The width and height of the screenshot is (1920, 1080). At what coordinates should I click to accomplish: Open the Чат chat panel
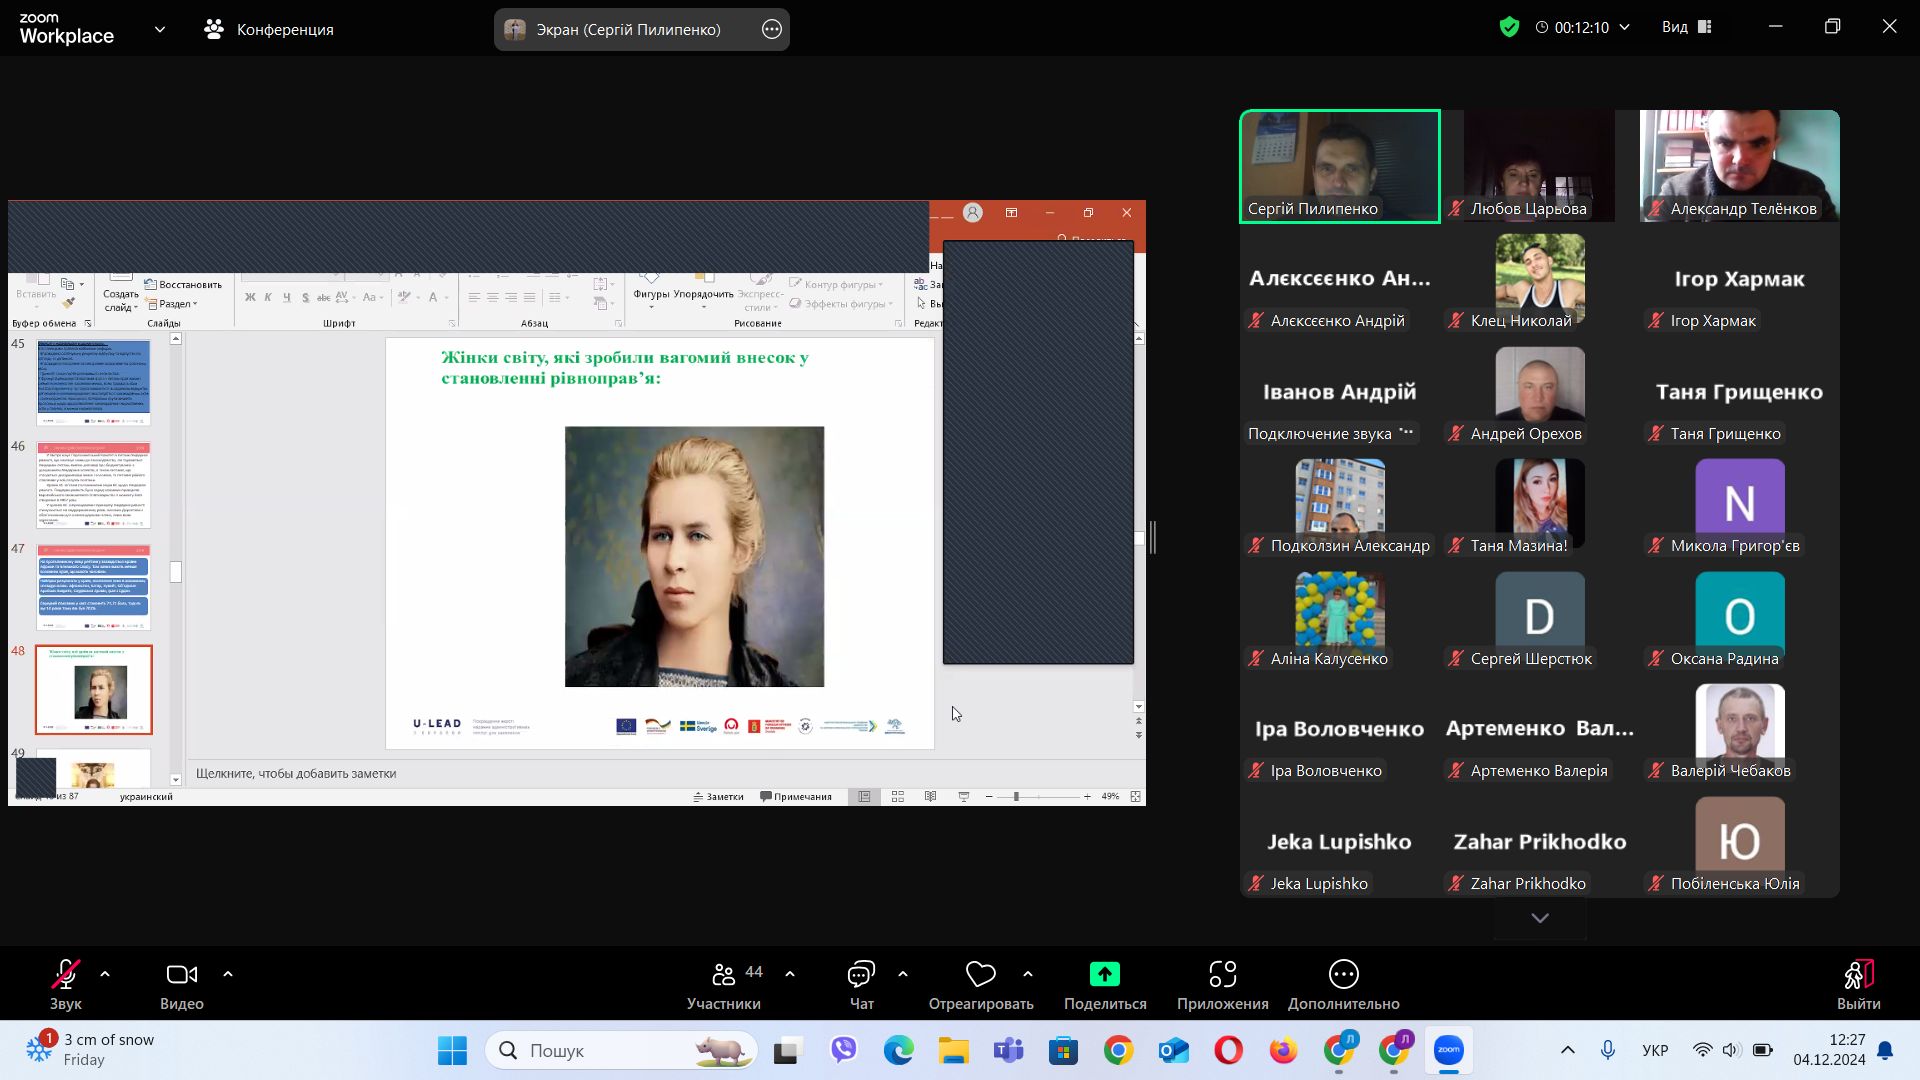point(861,975)
